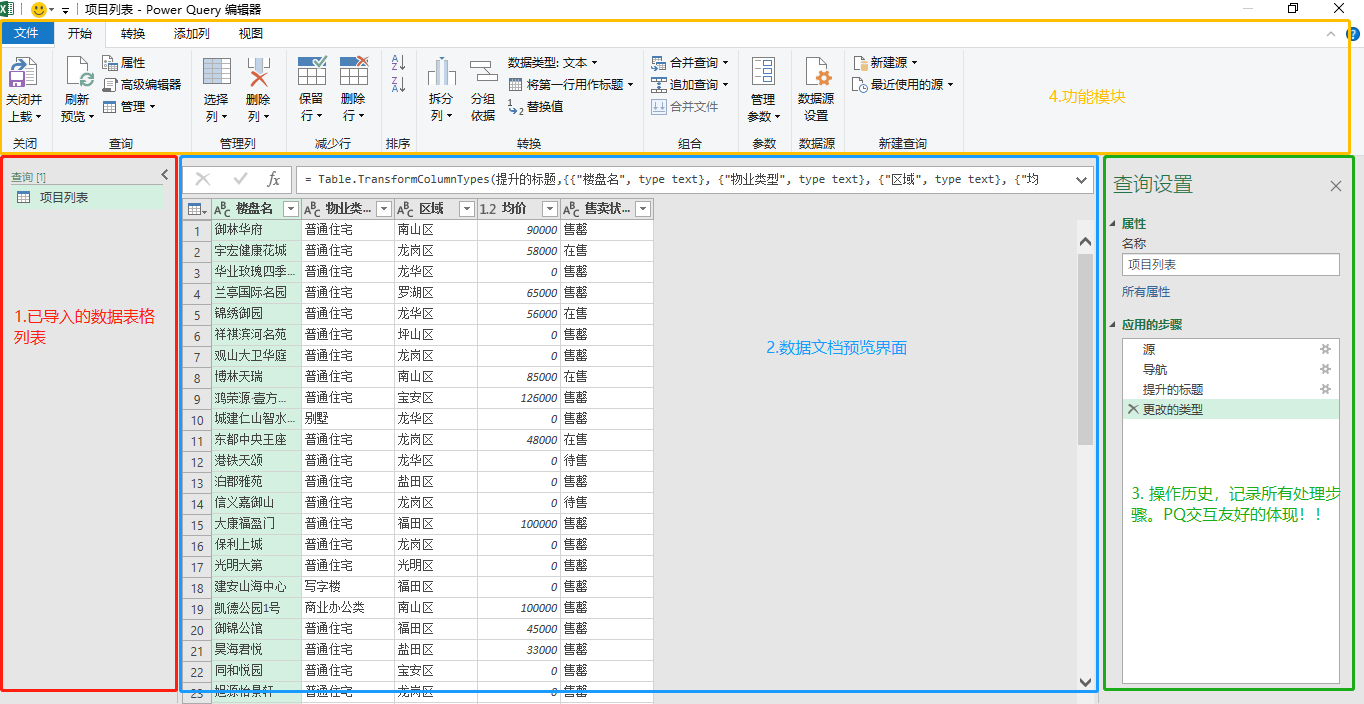Open the filter dropdown on the 楼盘名 column
Viewport: 1364px width, 704px height.
tap(289, 208)
